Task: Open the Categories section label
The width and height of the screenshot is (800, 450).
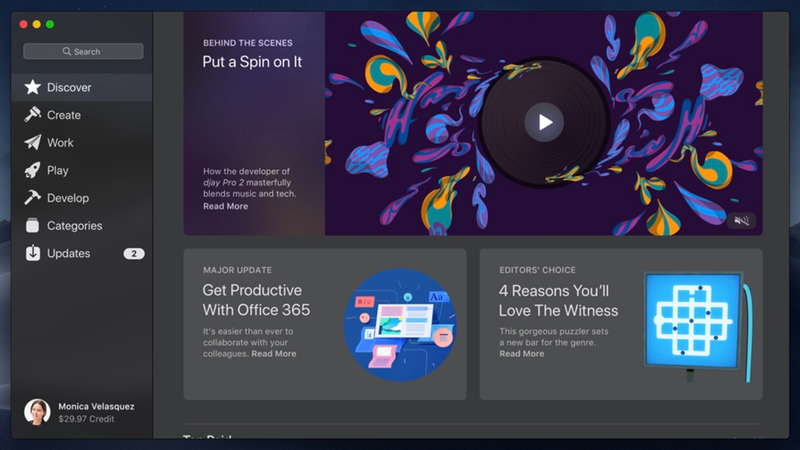Action: pyautogui.click(x=74, y=226)
